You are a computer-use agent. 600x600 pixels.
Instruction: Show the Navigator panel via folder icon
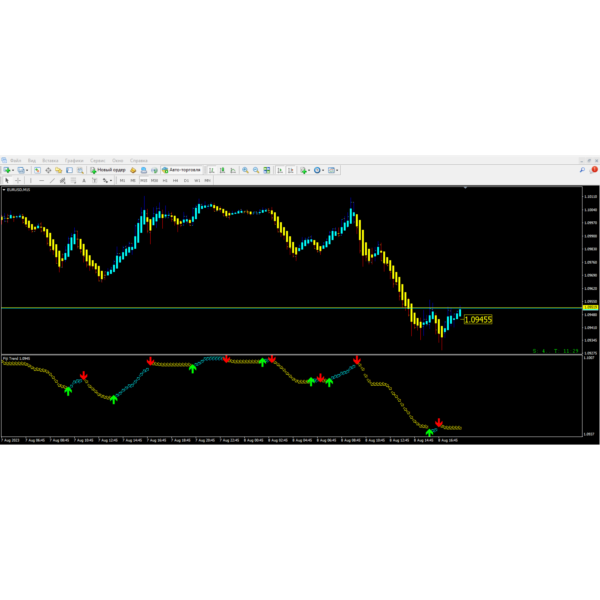coord(59,170)
